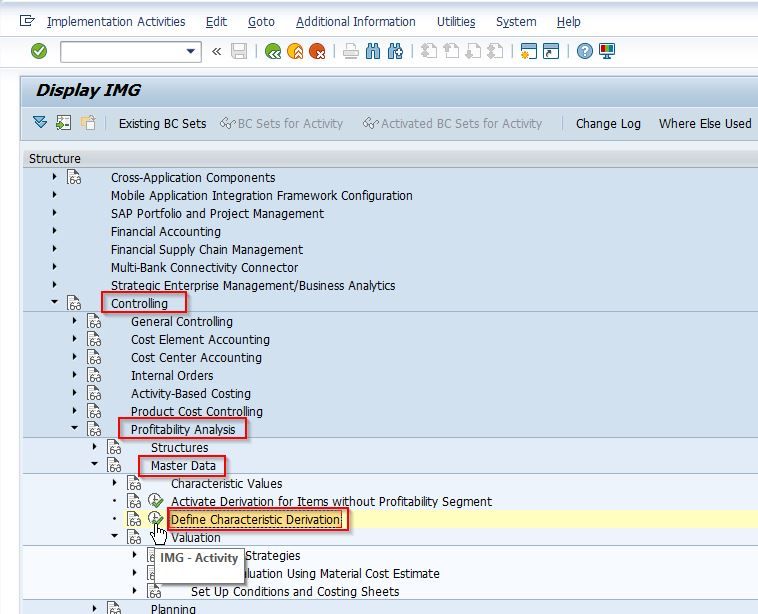The width and height of the screenshot is (758, 614).
Task: Click the Find binoculars icon
Action: (x=373, y=51)
